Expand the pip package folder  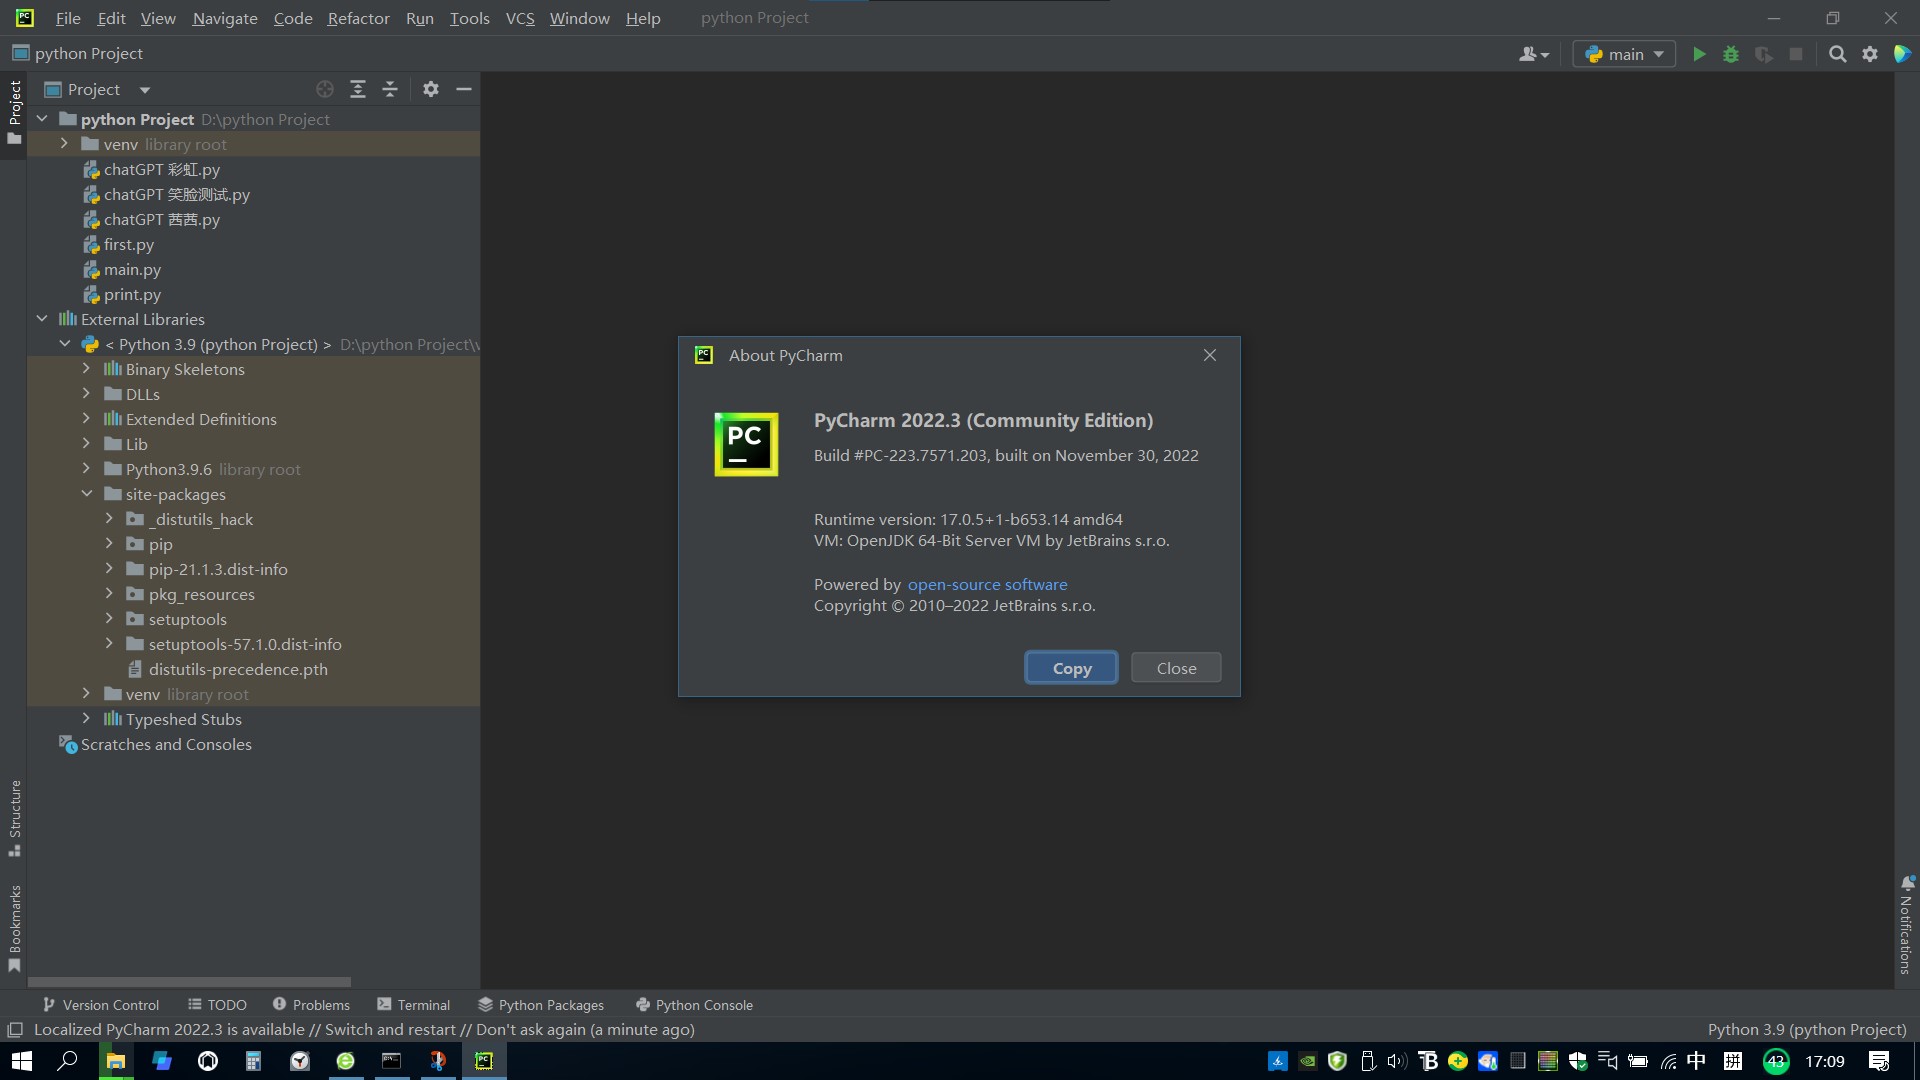[109, 544]
